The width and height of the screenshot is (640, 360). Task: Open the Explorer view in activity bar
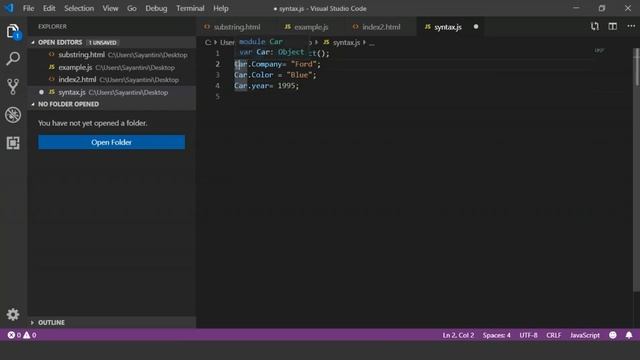click(x=13, y=31)
